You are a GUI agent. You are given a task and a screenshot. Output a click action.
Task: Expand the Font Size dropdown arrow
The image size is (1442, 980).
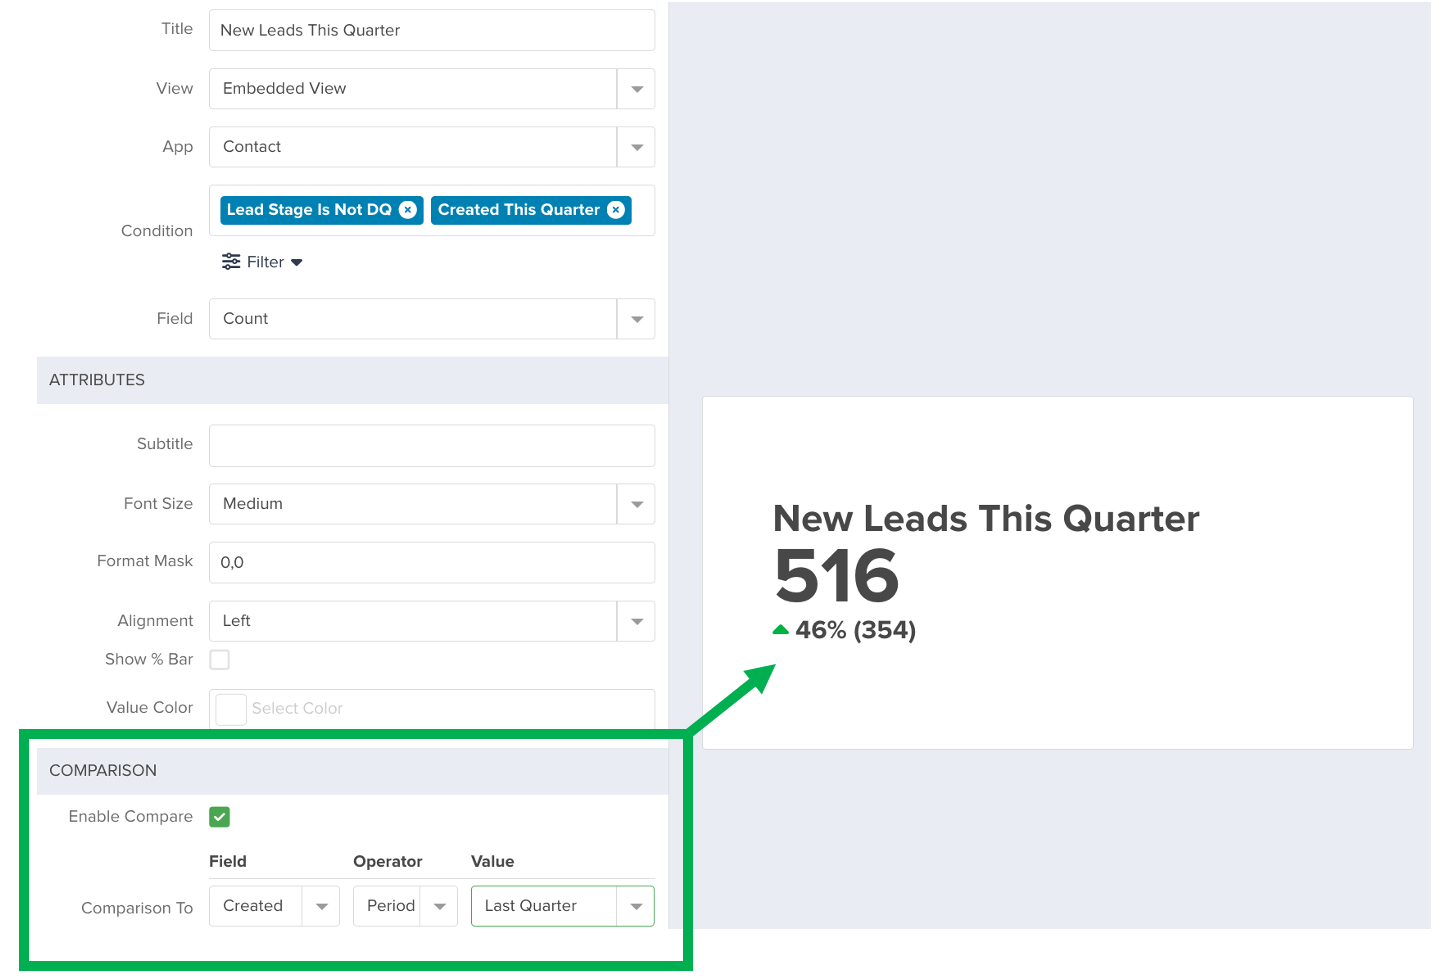tap(637, 504)
